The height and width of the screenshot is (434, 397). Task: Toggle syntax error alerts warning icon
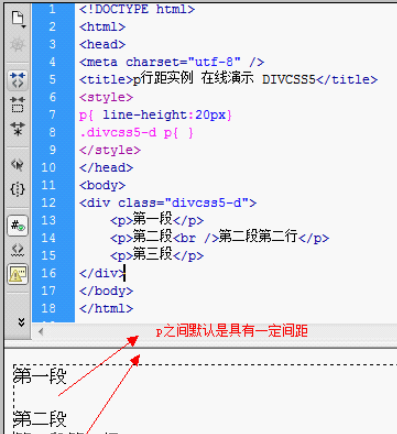(x=18, y=274)
